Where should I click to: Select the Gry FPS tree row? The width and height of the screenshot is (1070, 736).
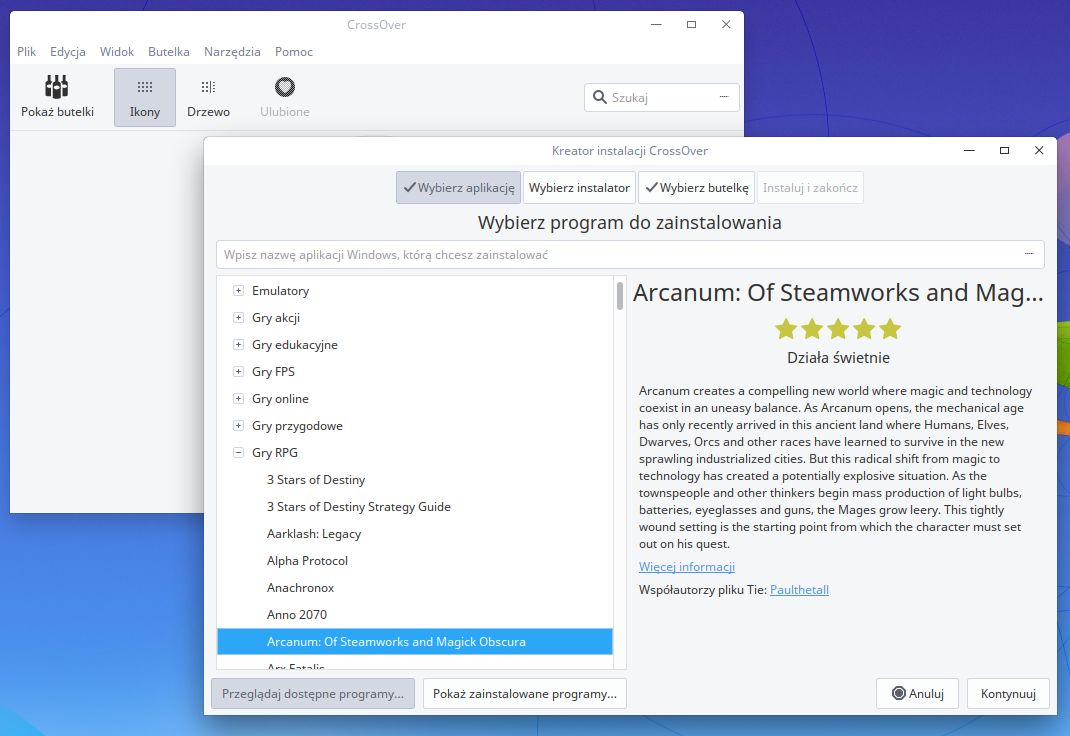coord(415,371)
